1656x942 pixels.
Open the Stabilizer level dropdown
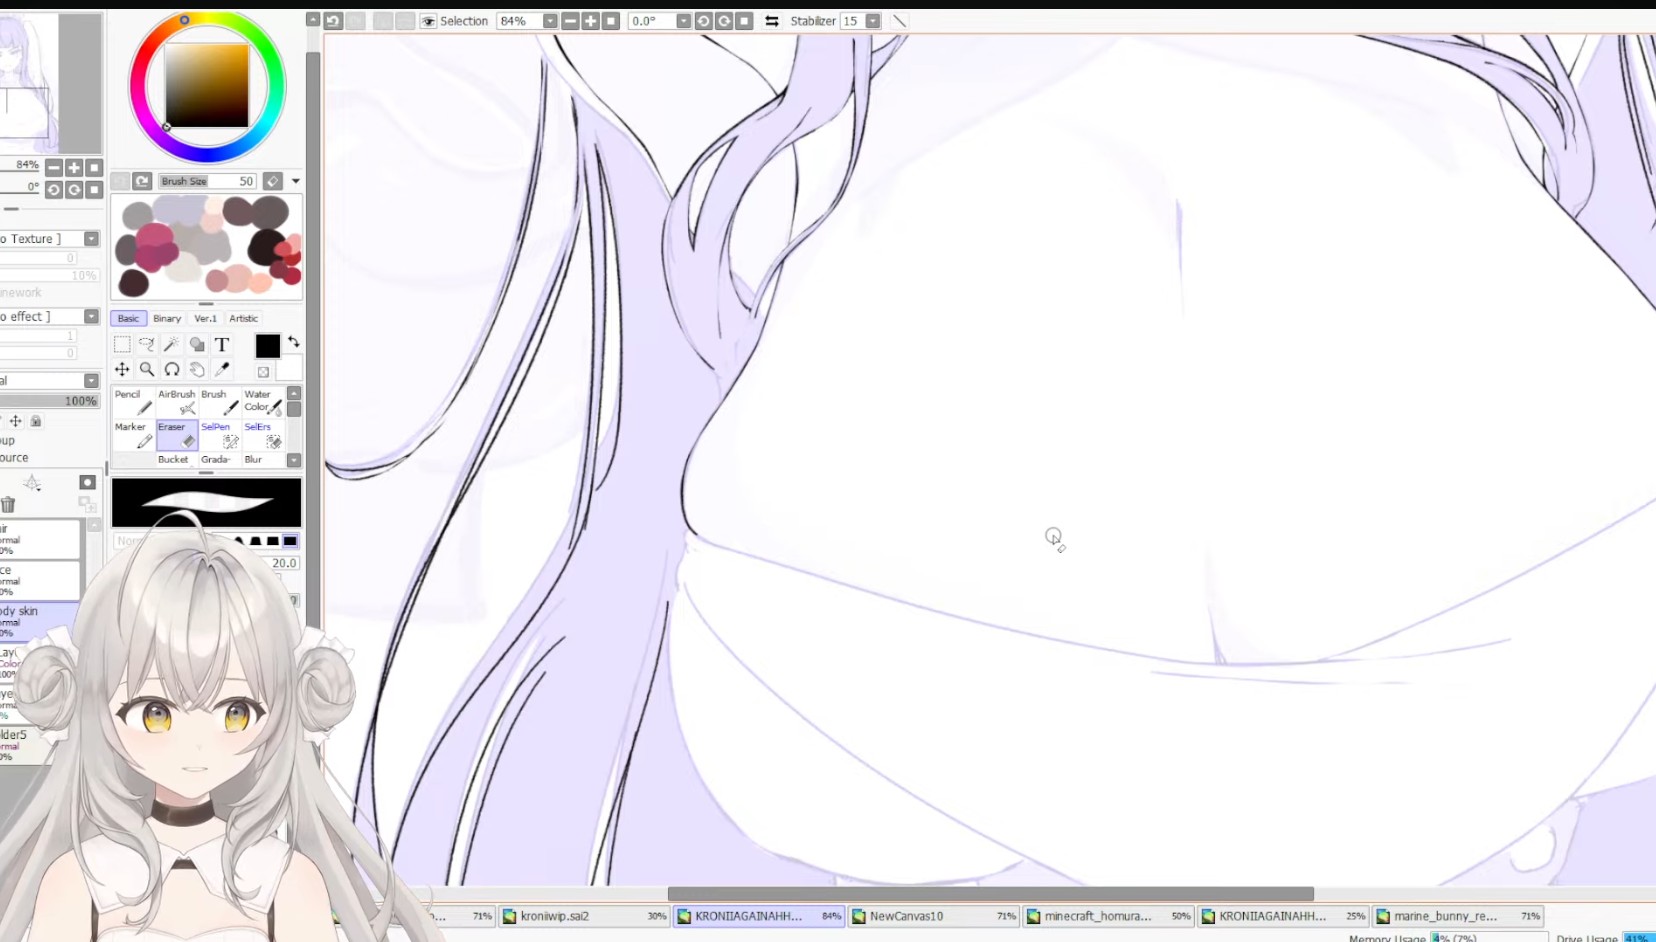[873, 21]
